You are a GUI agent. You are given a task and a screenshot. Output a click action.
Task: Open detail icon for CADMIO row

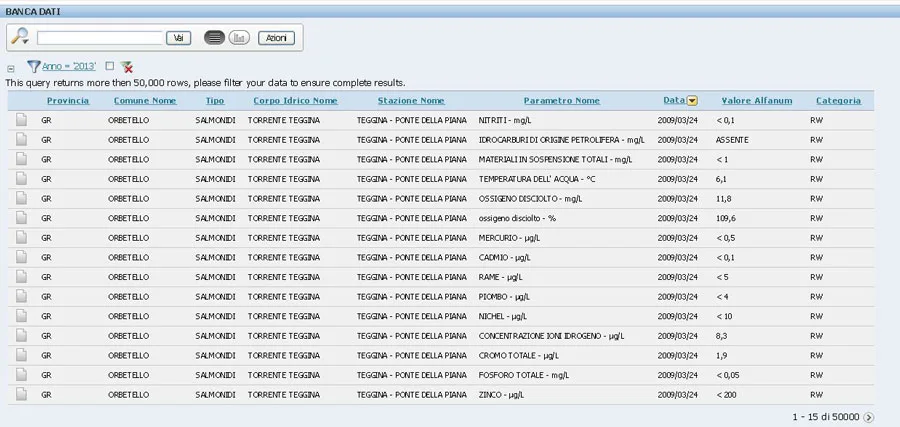tap(21, 257)
